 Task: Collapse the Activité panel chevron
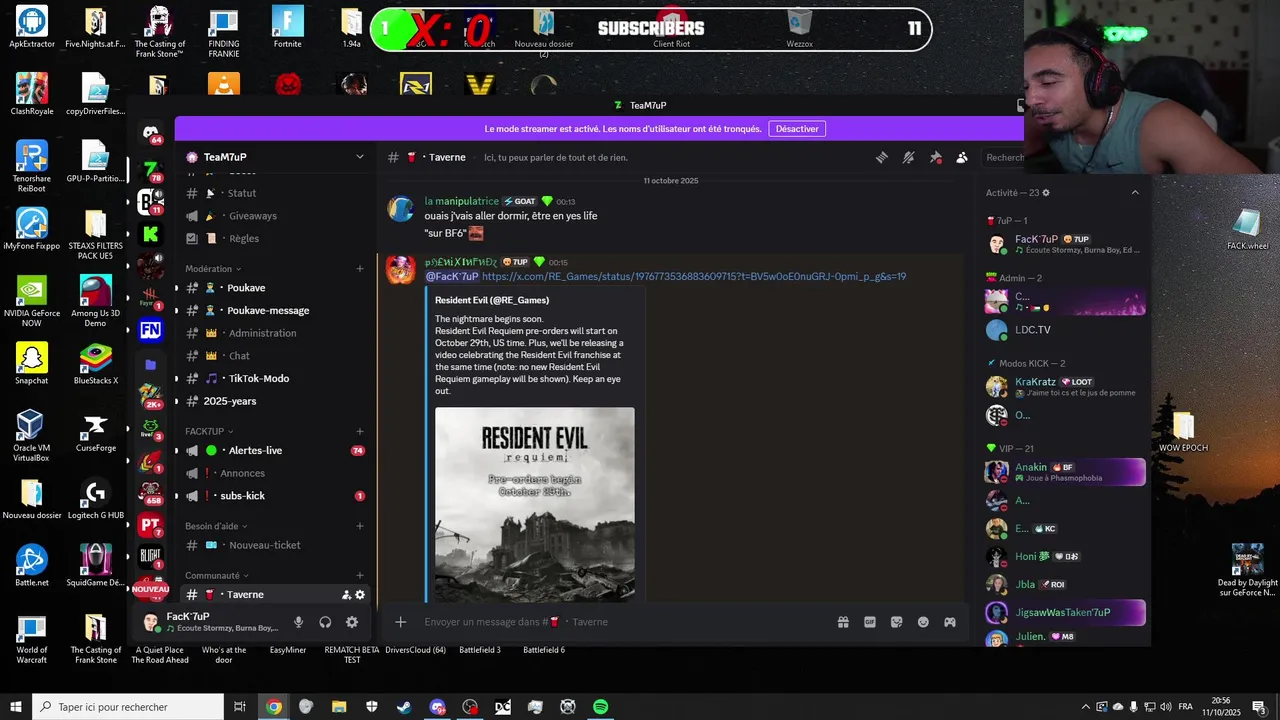pyautogui.click(x=1135, y=193)
